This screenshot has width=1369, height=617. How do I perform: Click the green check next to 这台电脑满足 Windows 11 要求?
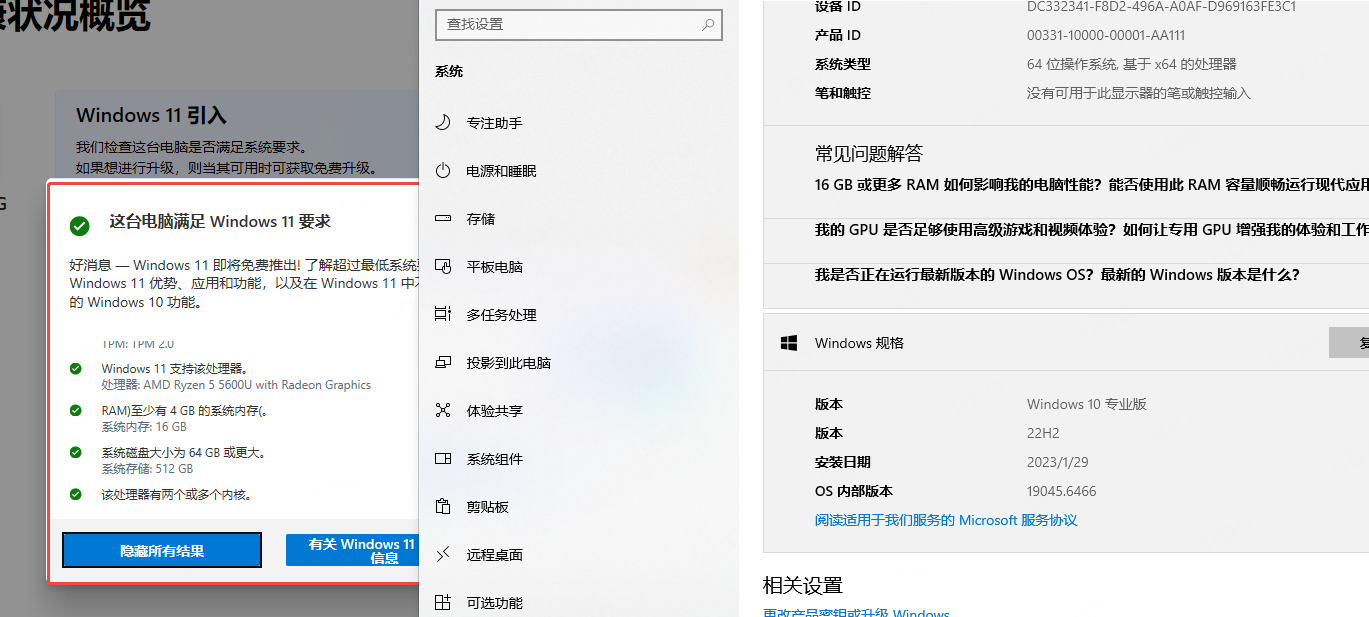click(80, 226)
